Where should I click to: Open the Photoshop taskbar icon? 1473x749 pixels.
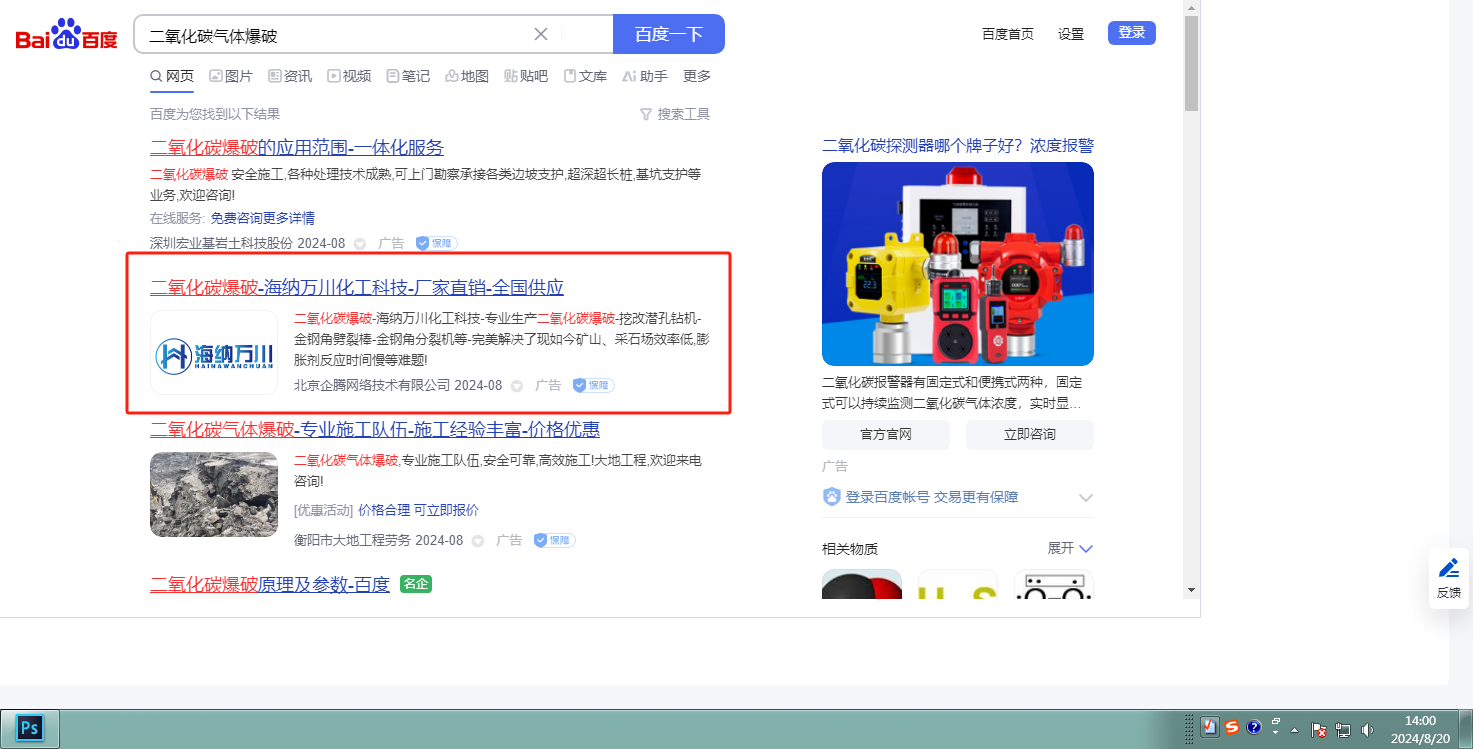tap(30, 728)
